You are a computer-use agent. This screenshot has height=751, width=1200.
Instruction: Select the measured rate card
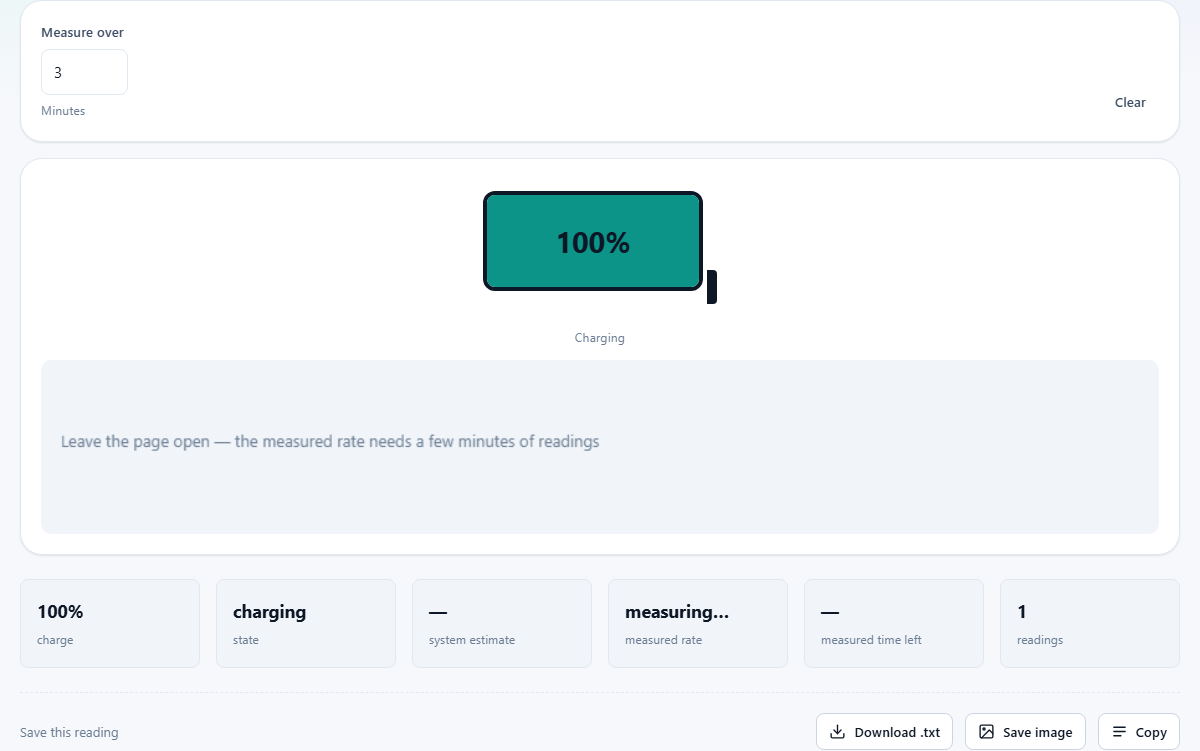click(x=698, y=623)
